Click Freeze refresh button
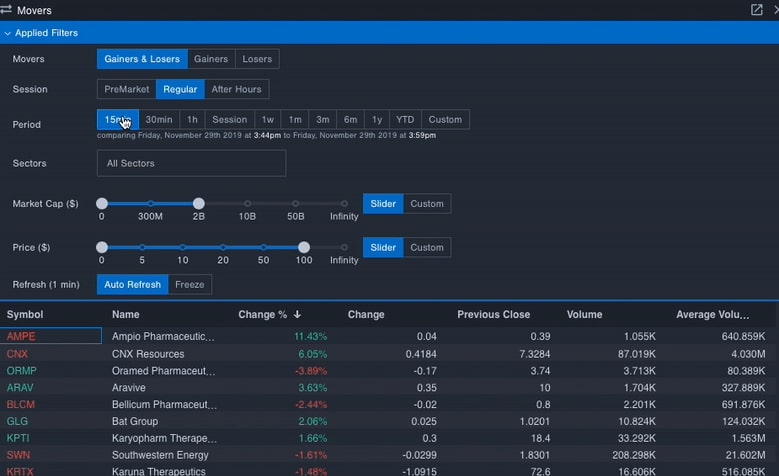Viewport: 779px width, 476px height. point(189,284)
